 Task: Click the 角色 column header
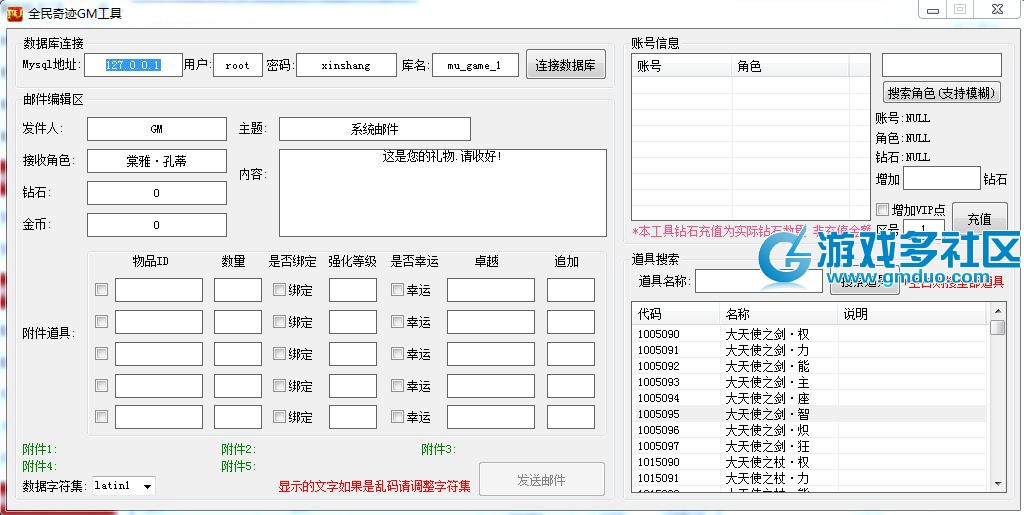click(790, 67)
